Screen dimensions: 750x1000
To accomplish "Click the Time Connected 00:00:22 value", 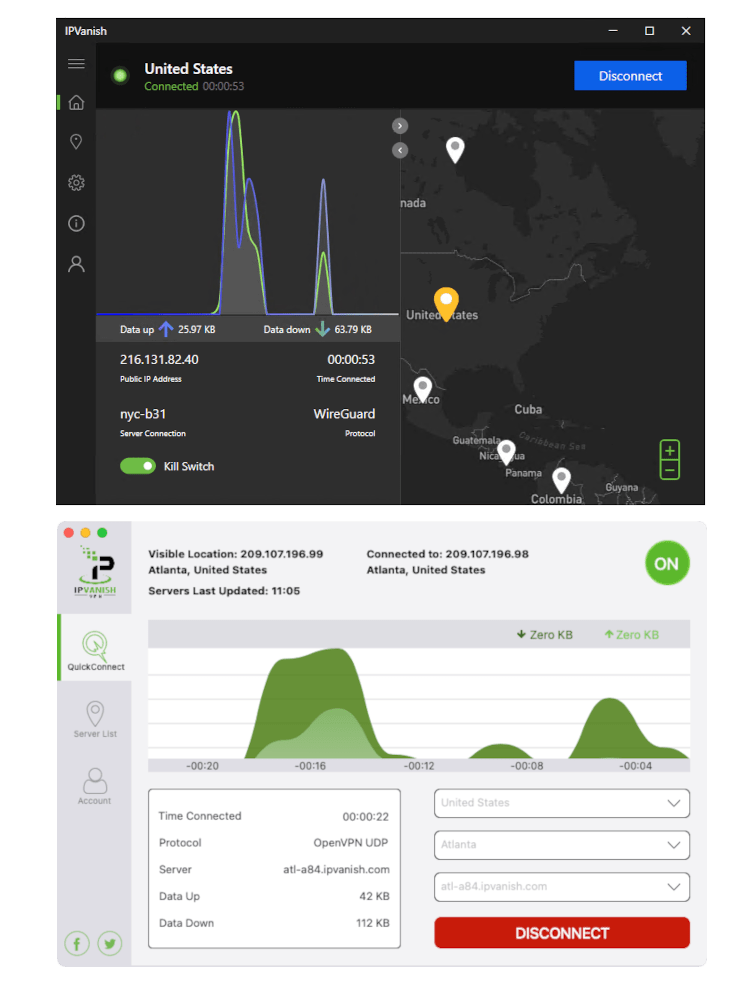I will 365,816.
